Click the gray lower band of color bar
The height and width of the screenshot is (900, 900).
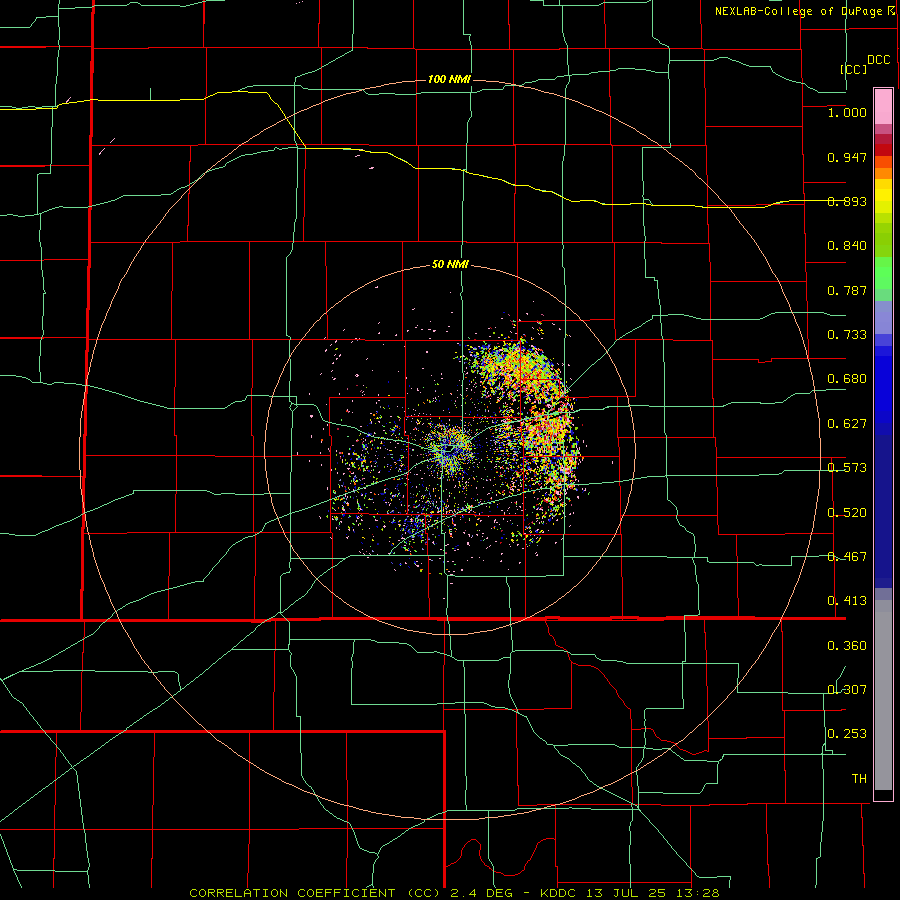[x=883, y=695]
